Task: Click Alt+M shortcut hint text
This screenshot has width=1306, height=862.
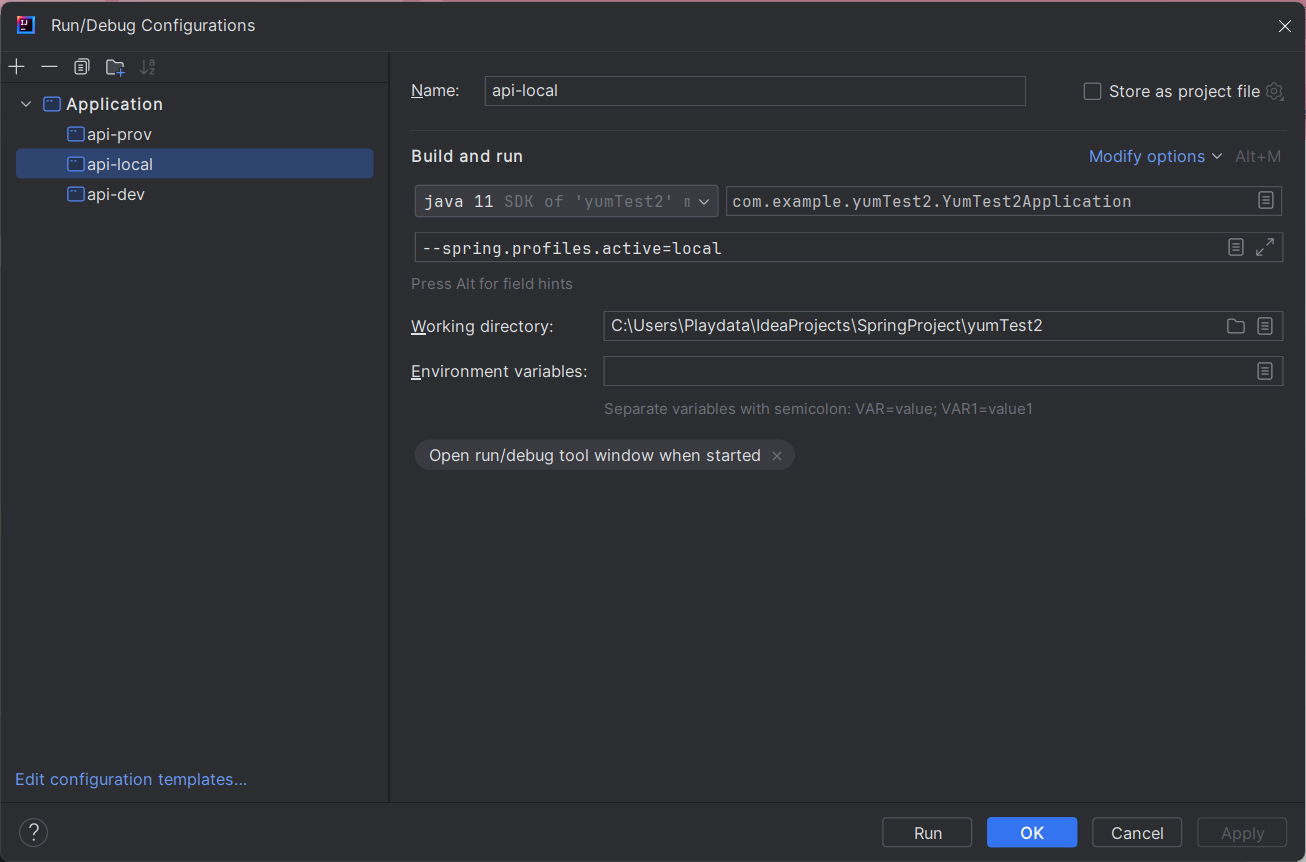Action: click(1257, 156)
